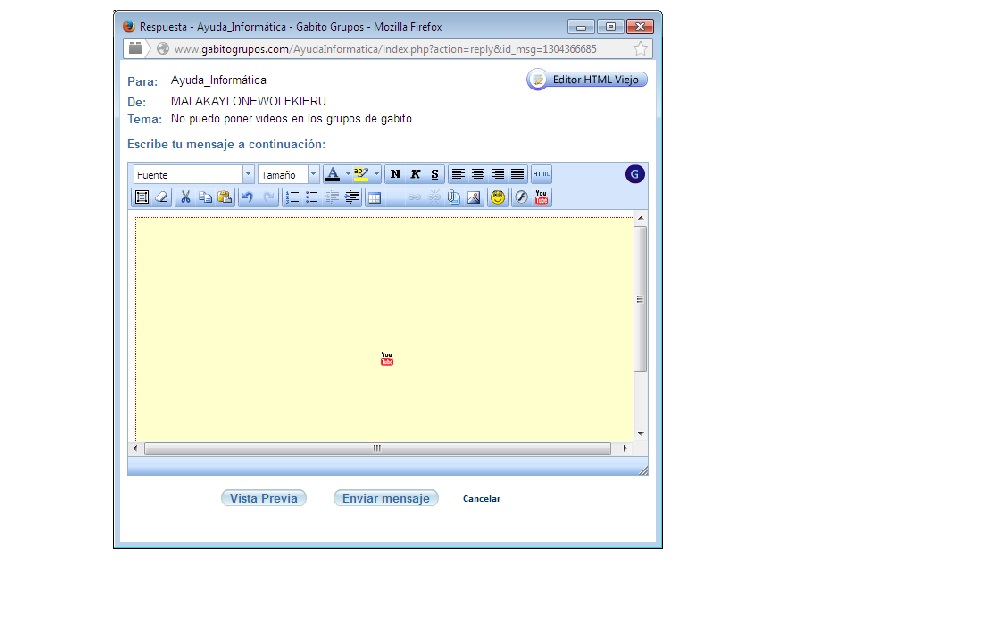Screen dimensions: 990x631
Task: Toggle underline (S) formatting
Action: [x=435, y=174]
